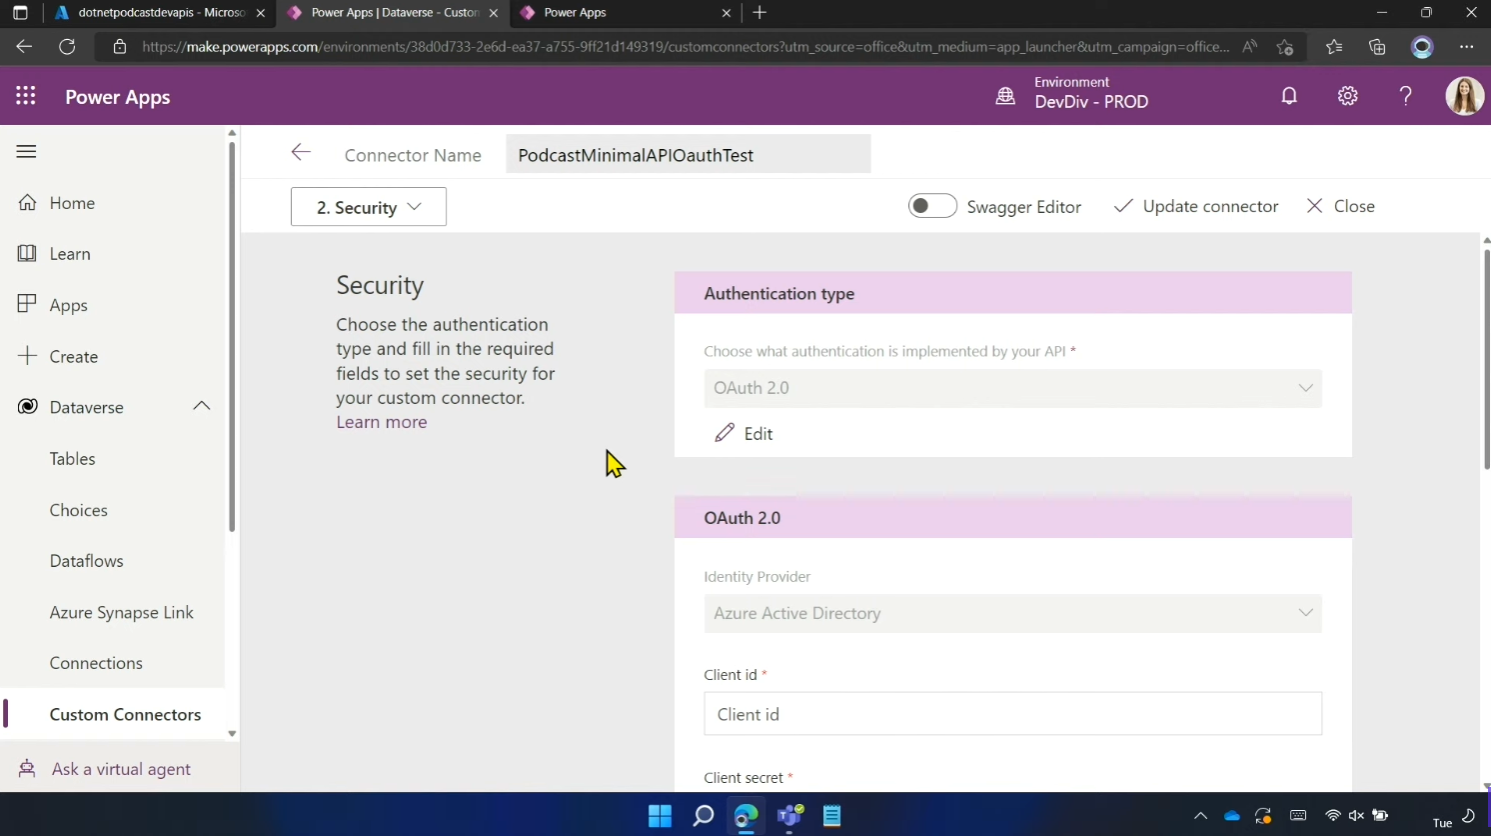This screenshot has width=1491, height=836.
Task: Open the Power Apps app launcher waffle
Action: [x=26, y=96]
